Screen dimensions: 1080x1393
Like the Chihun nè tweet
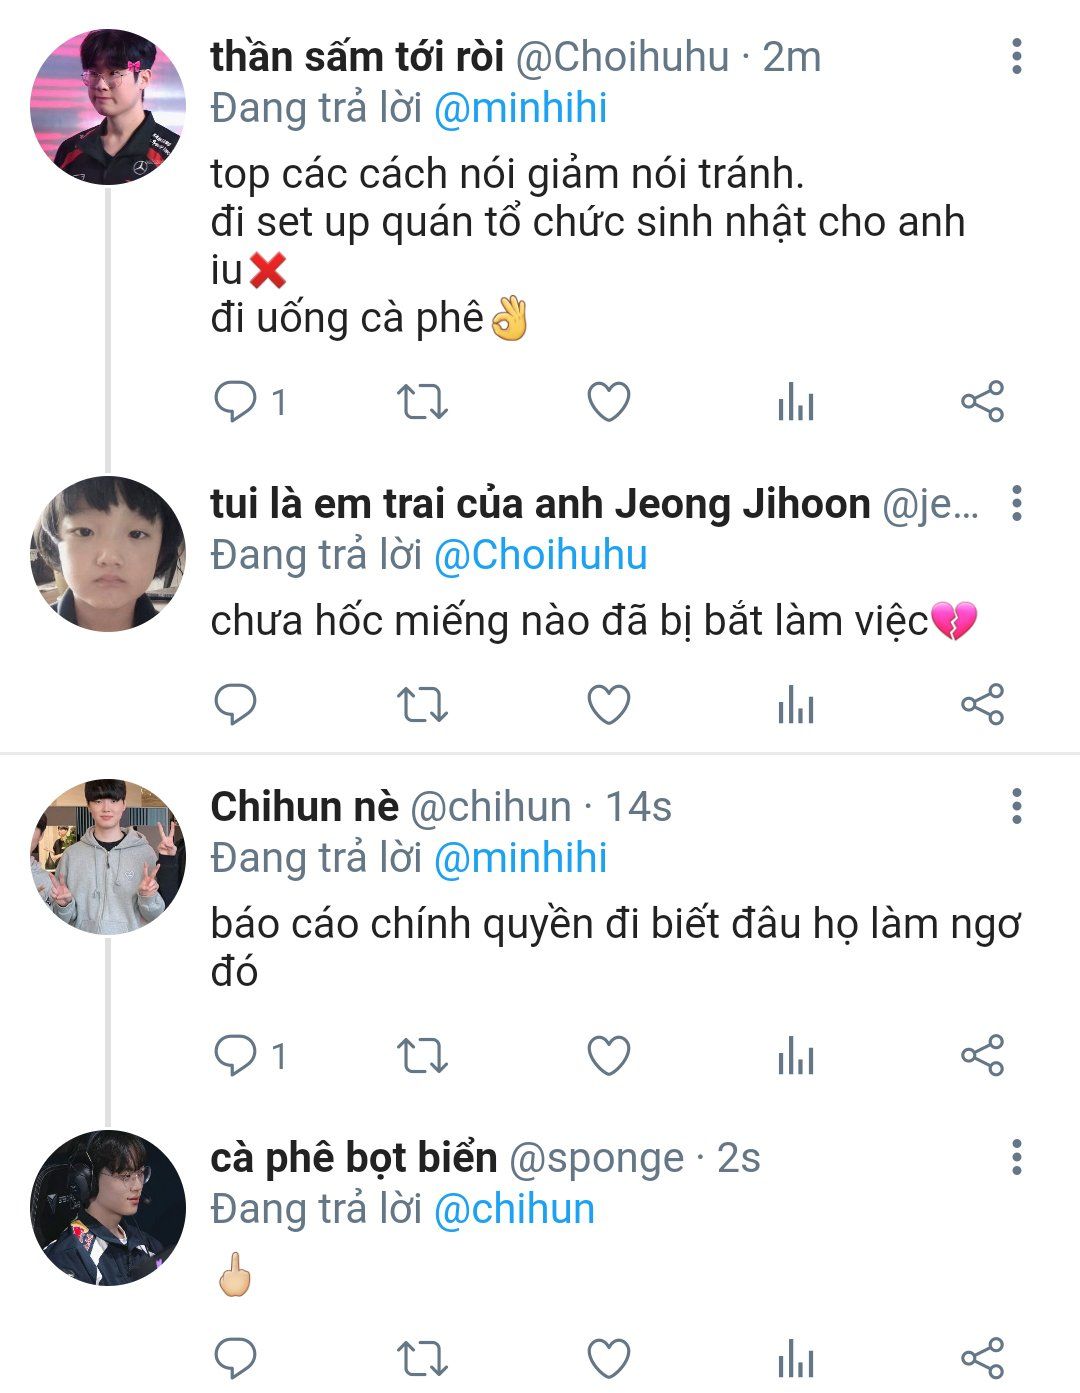point(608,1056)
